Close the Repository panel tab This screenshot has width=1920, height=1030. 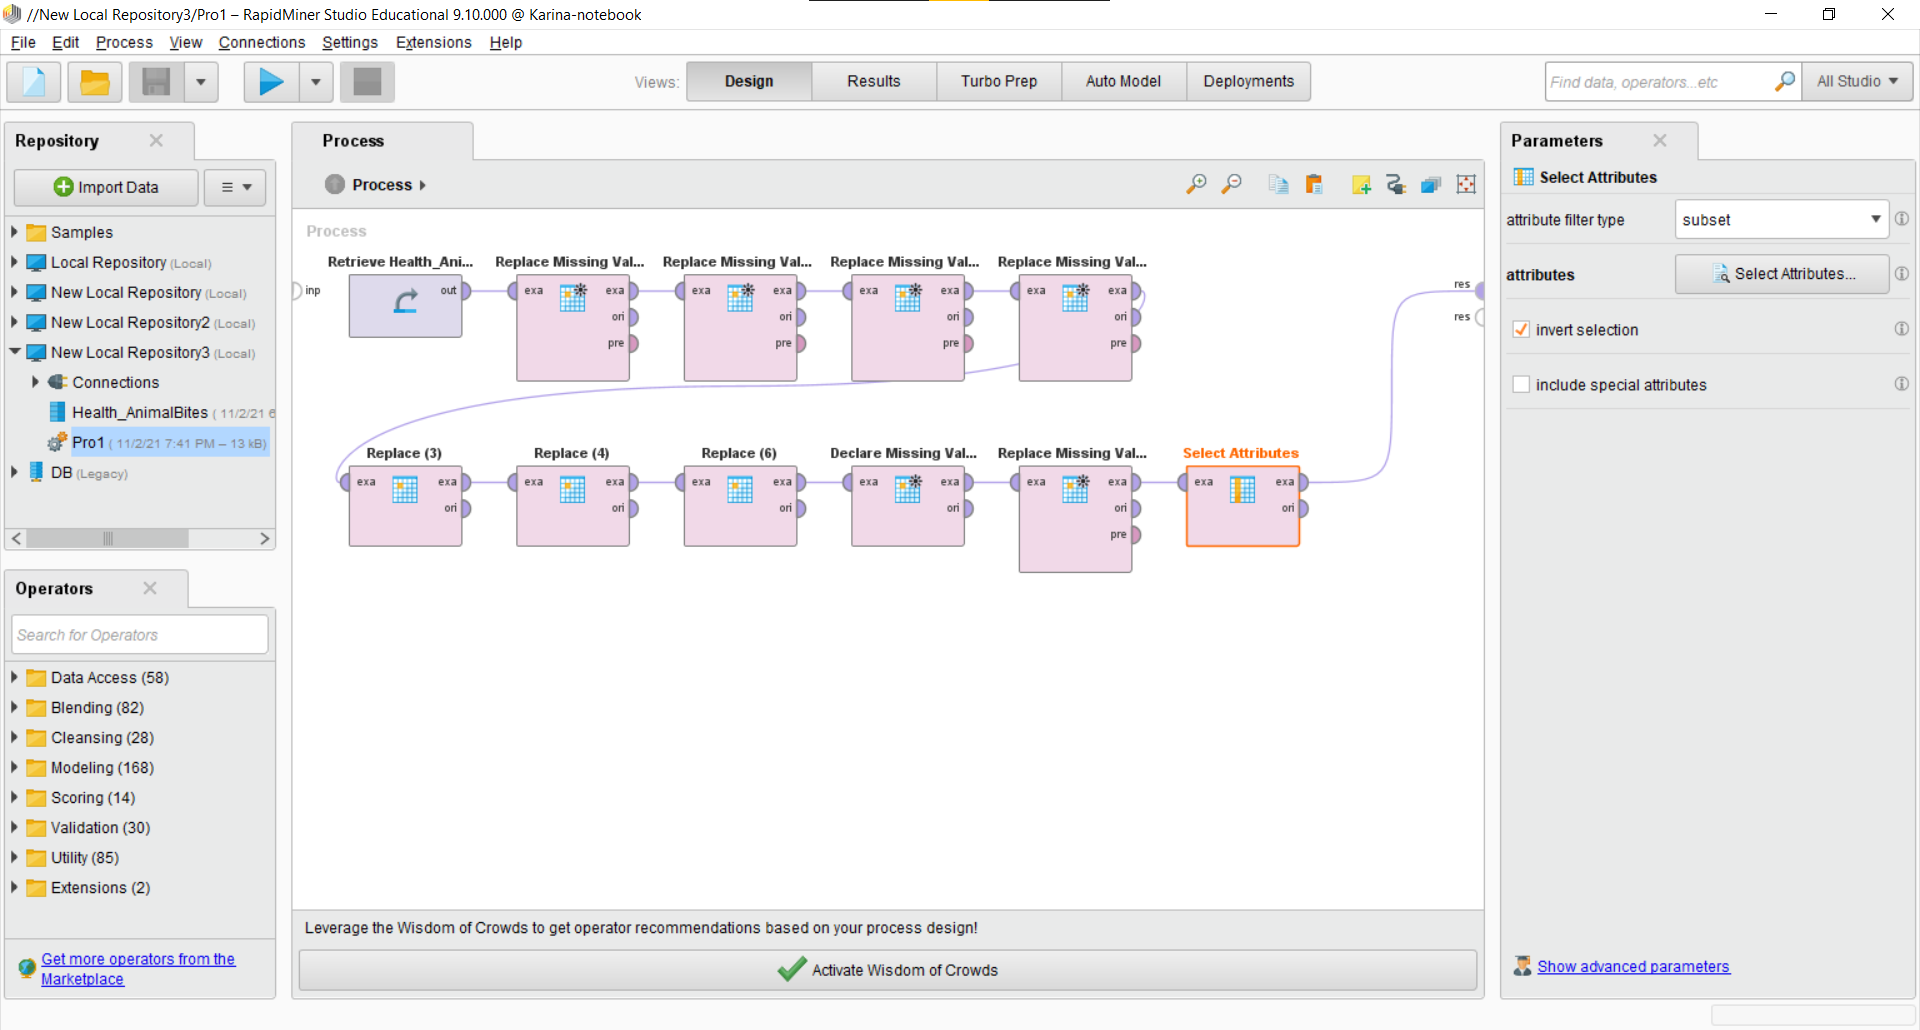156,141
